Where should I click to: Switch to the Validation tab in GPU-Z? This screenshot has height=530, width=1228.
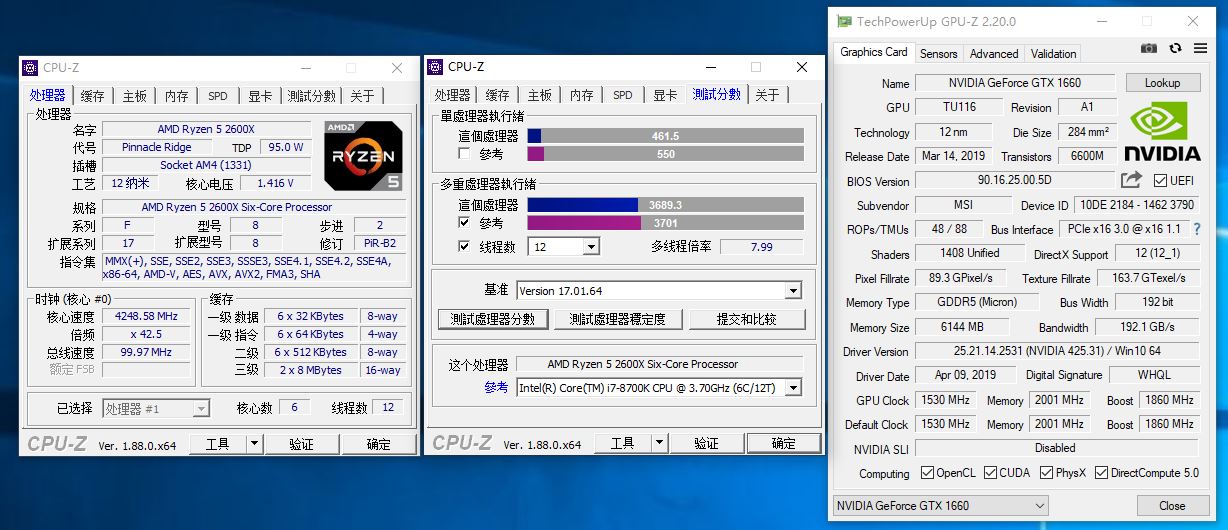click(1054, 54)
